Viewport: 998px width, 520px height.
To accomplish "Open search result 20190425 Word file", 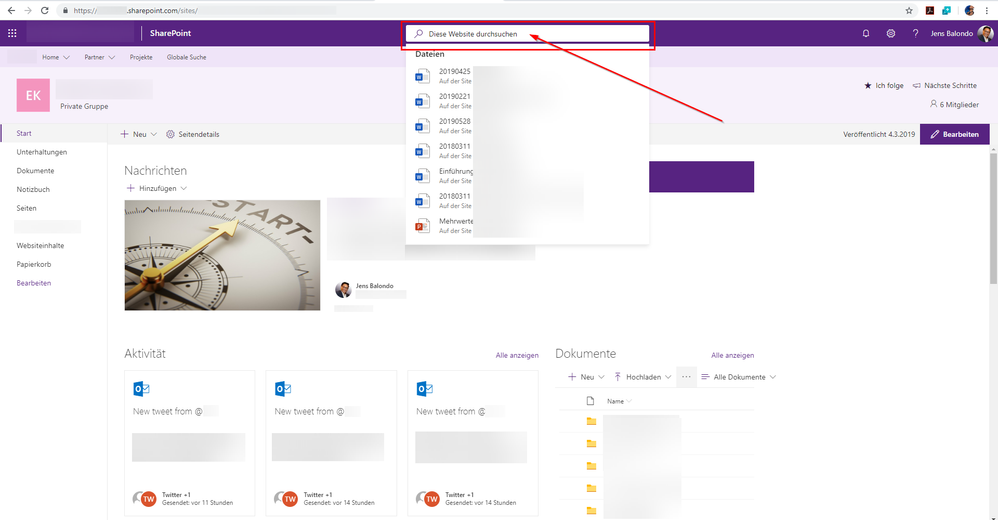I will click(527, 76).
